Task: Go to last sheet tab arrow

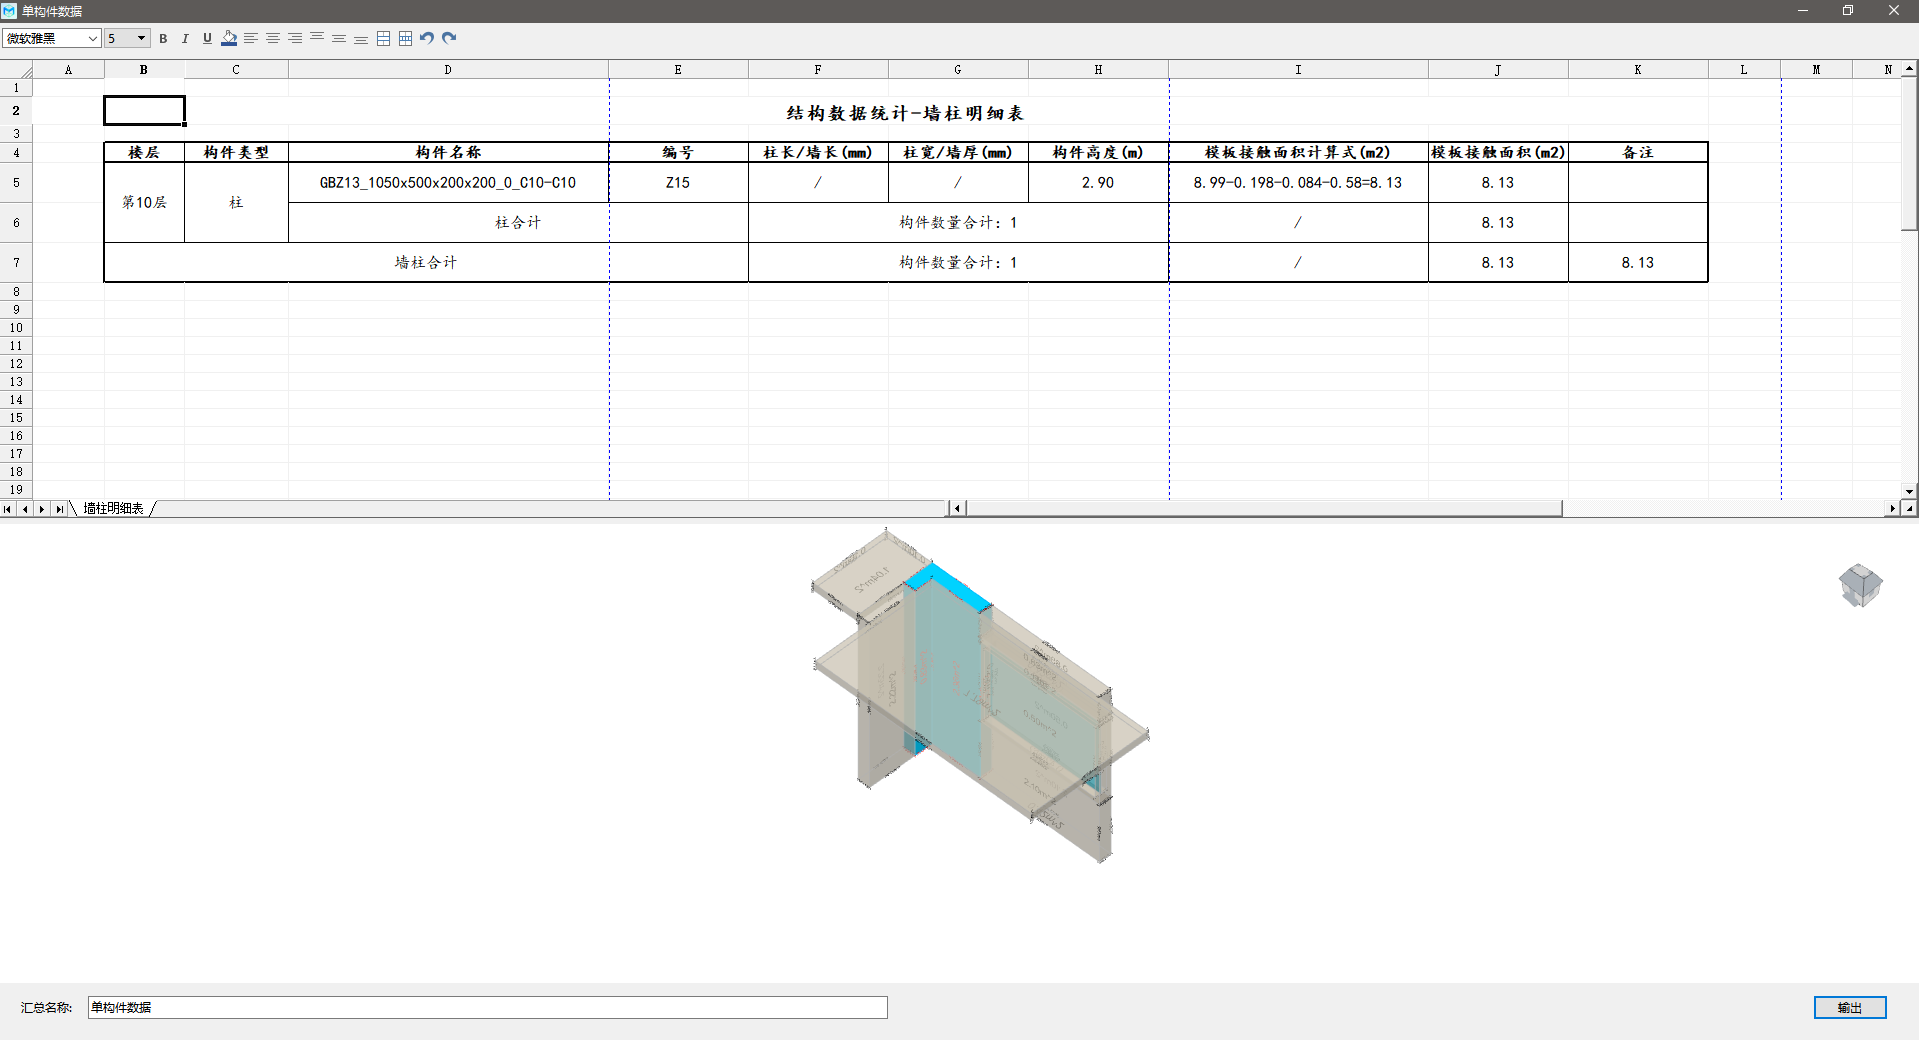Action: click(x=59, y=509)
